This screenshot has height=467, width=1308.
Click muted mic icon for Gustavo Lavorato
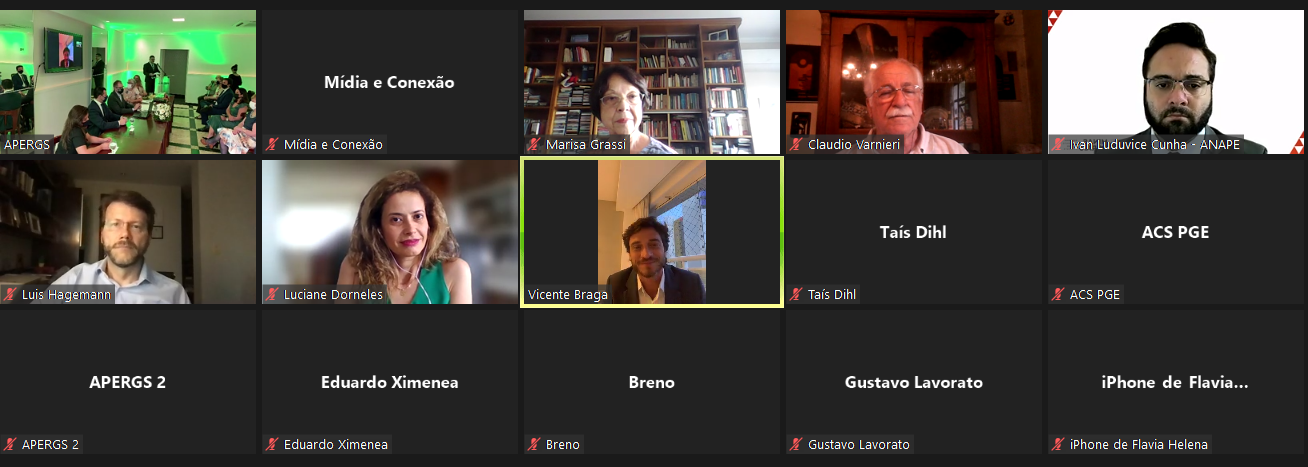(x=796, y=445)
